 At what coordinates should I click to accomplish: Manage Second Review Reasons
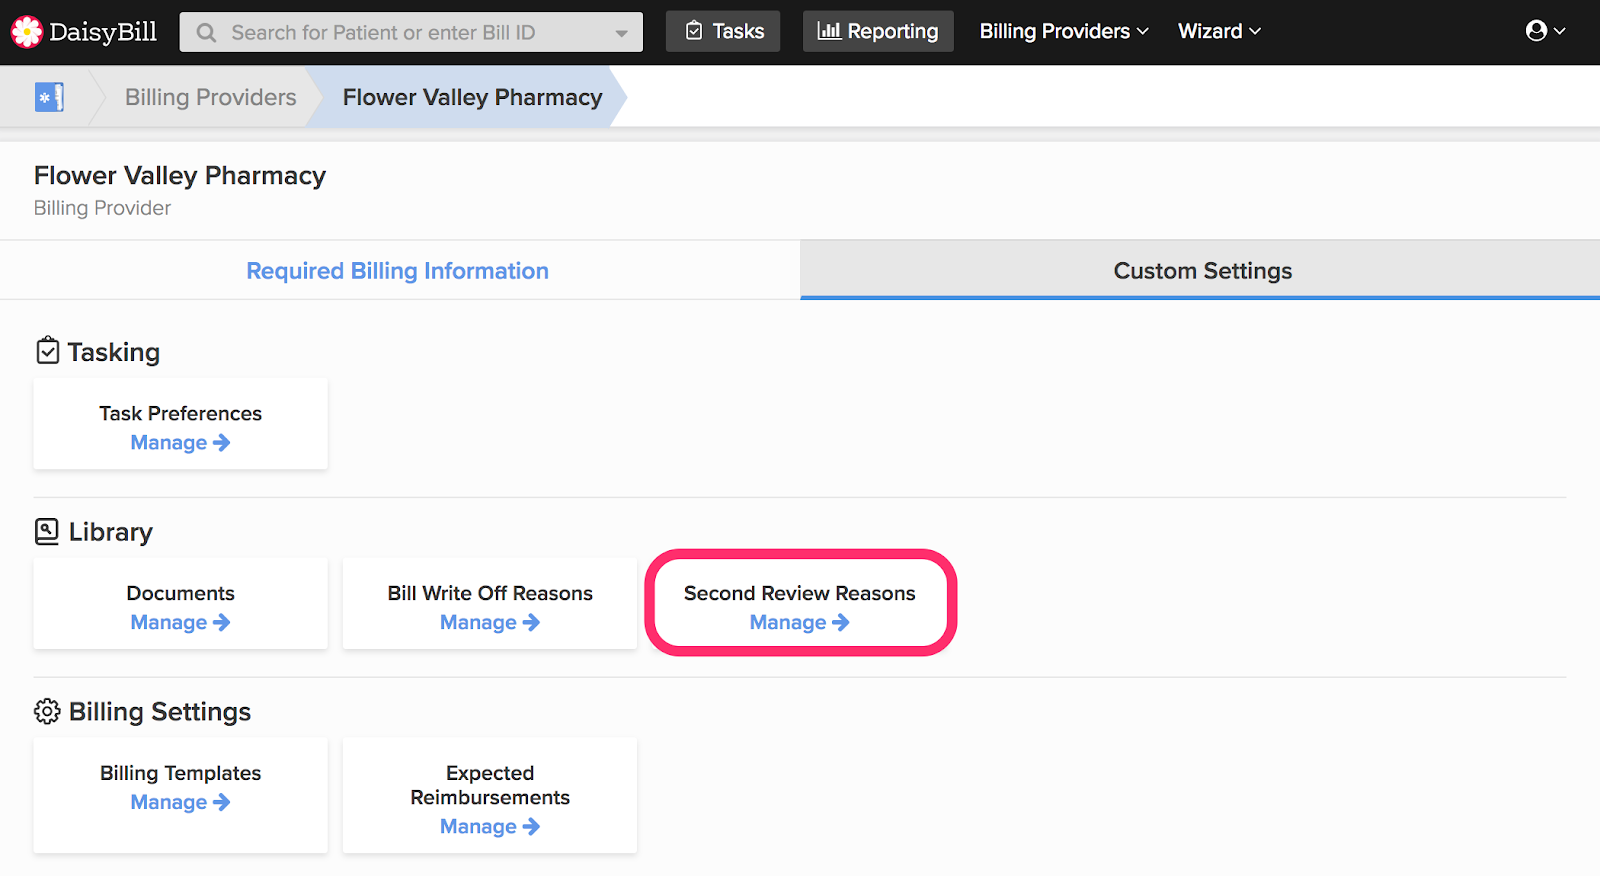(x=800, y=623)
